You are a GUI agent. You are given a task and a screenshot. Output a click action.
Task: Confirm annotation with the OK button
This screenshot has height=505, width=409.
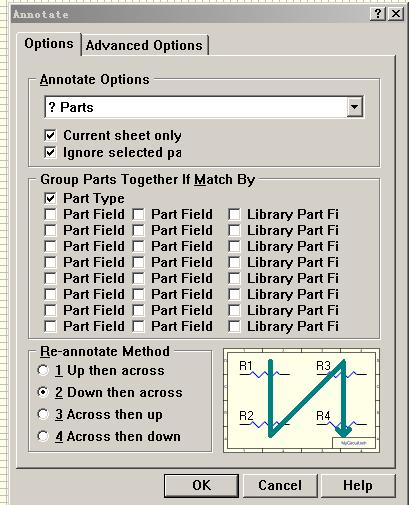coord(201,485)
